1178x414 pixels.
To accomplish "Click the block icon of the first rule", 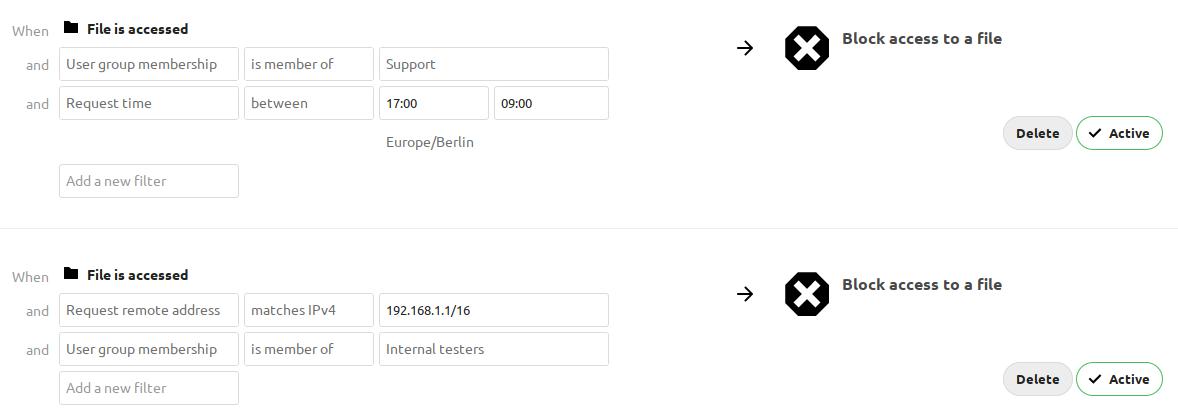I will [x=807, y=48].
